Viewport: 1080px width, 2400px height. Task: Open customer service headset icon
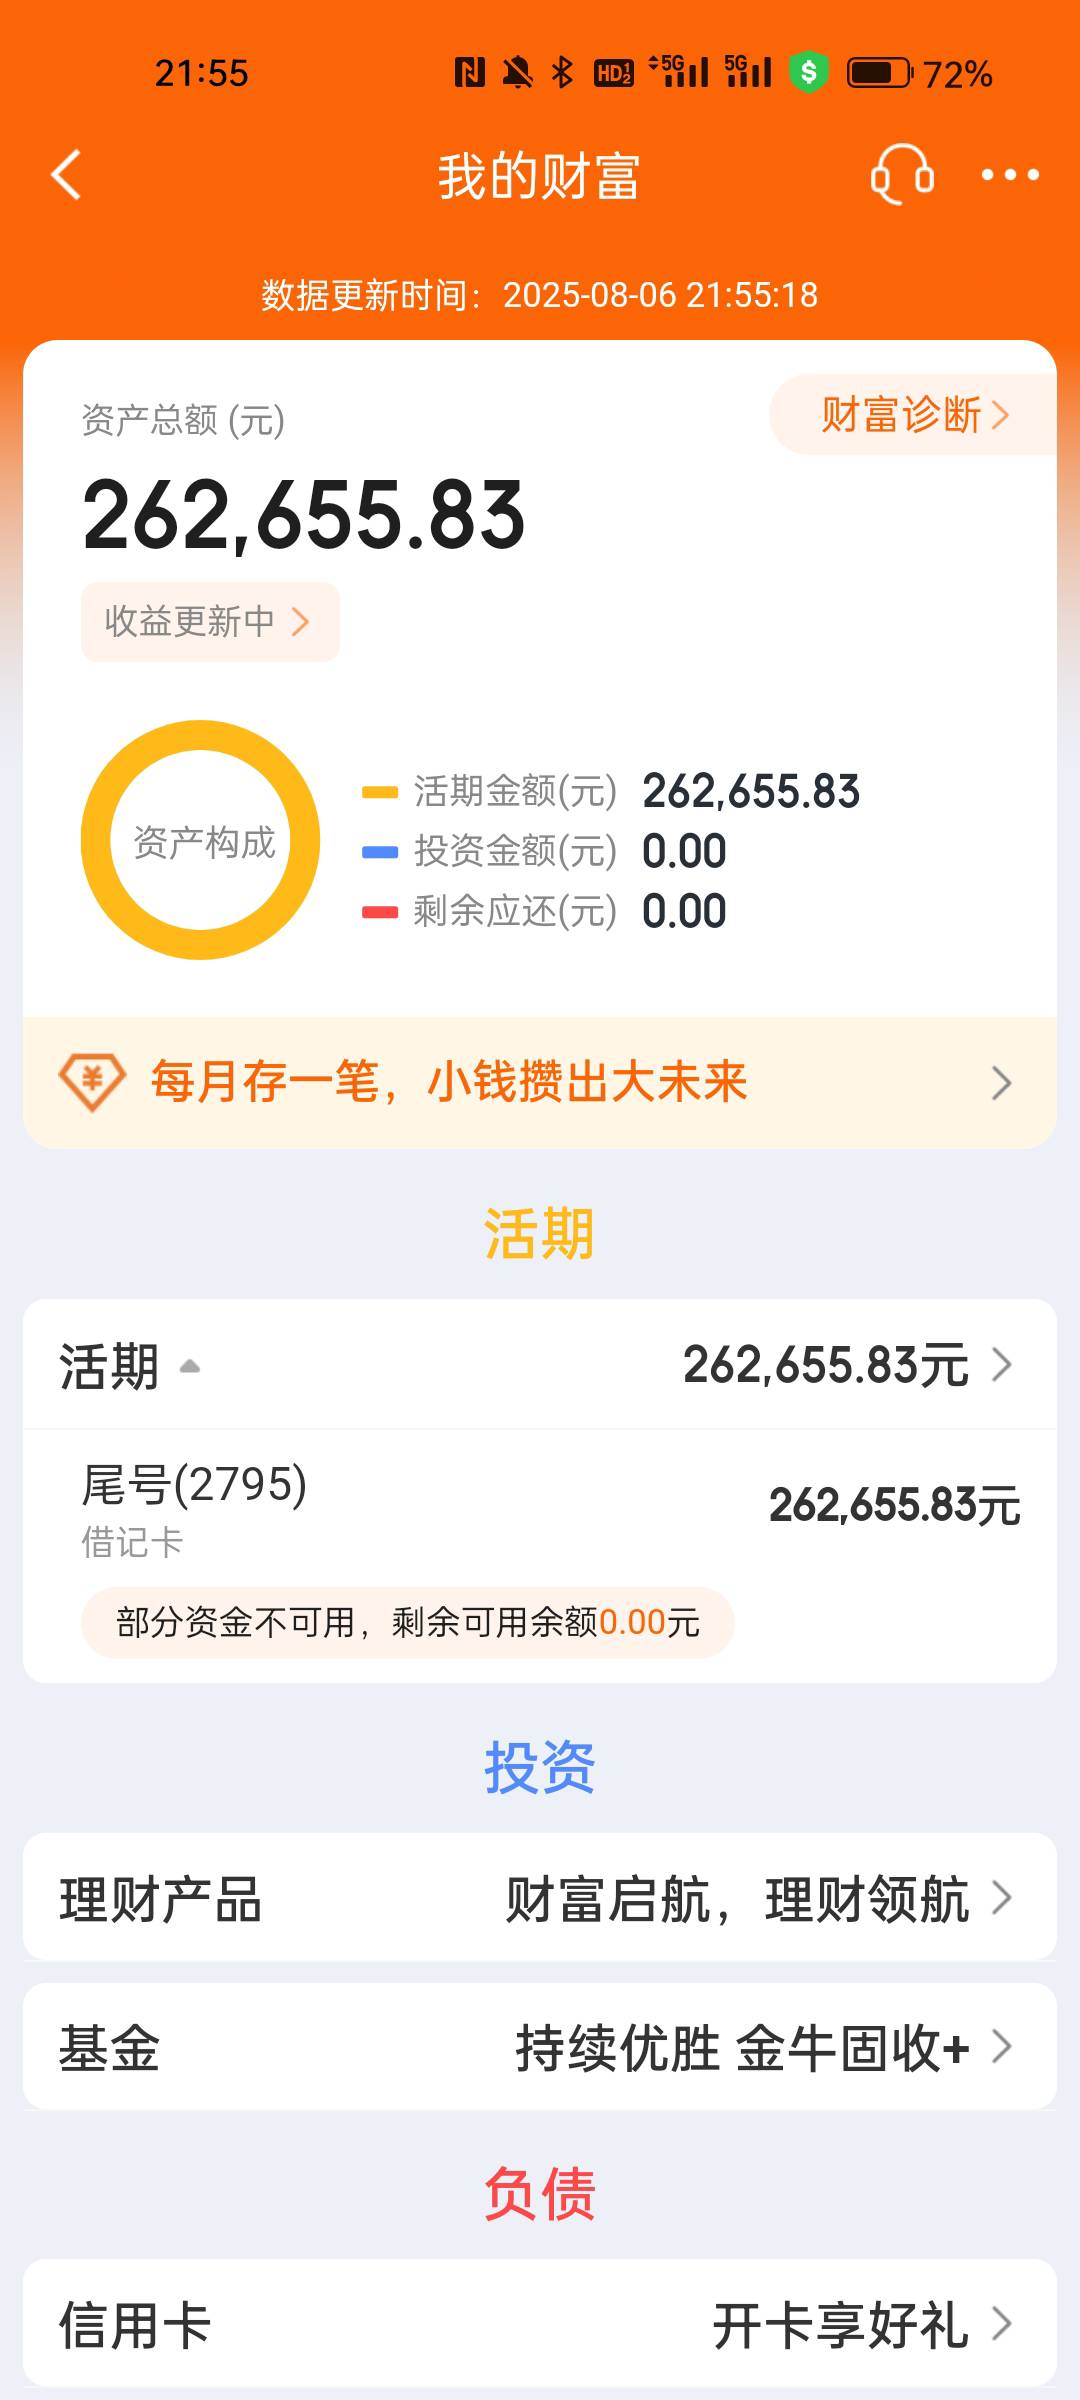click(x=902, y=175)
